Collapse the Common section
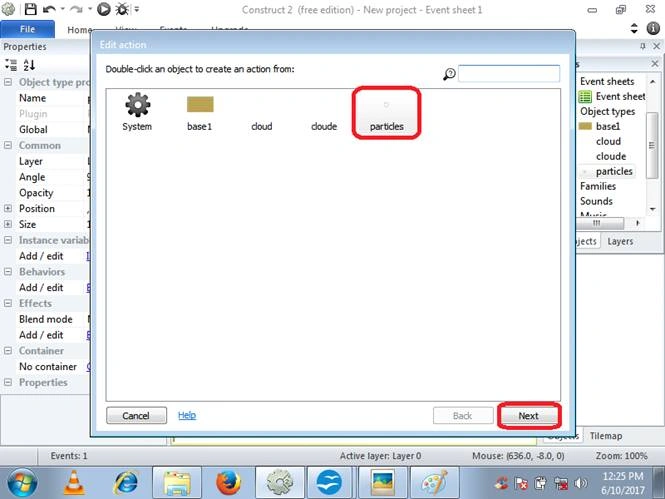The image size is (665, 499). tap(8, 145)
